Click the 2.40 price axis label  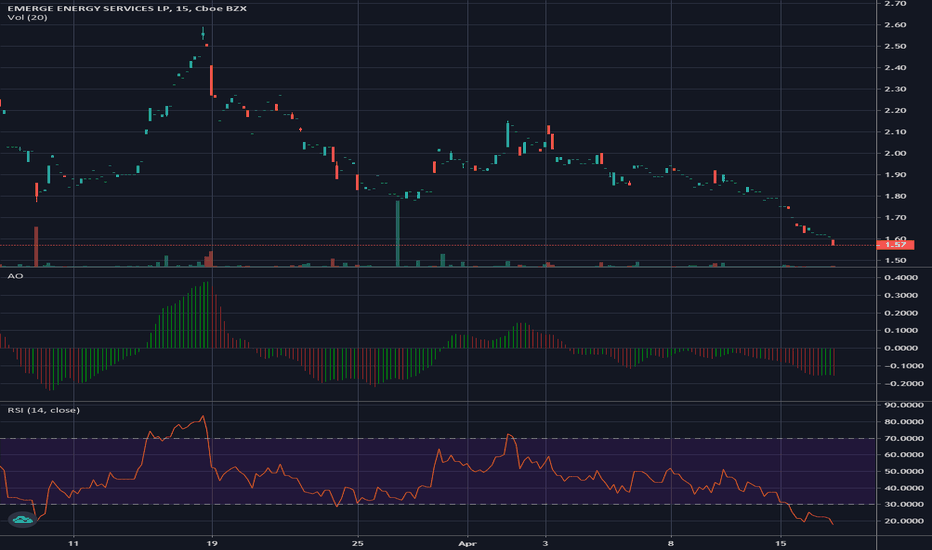click(895, 68)
